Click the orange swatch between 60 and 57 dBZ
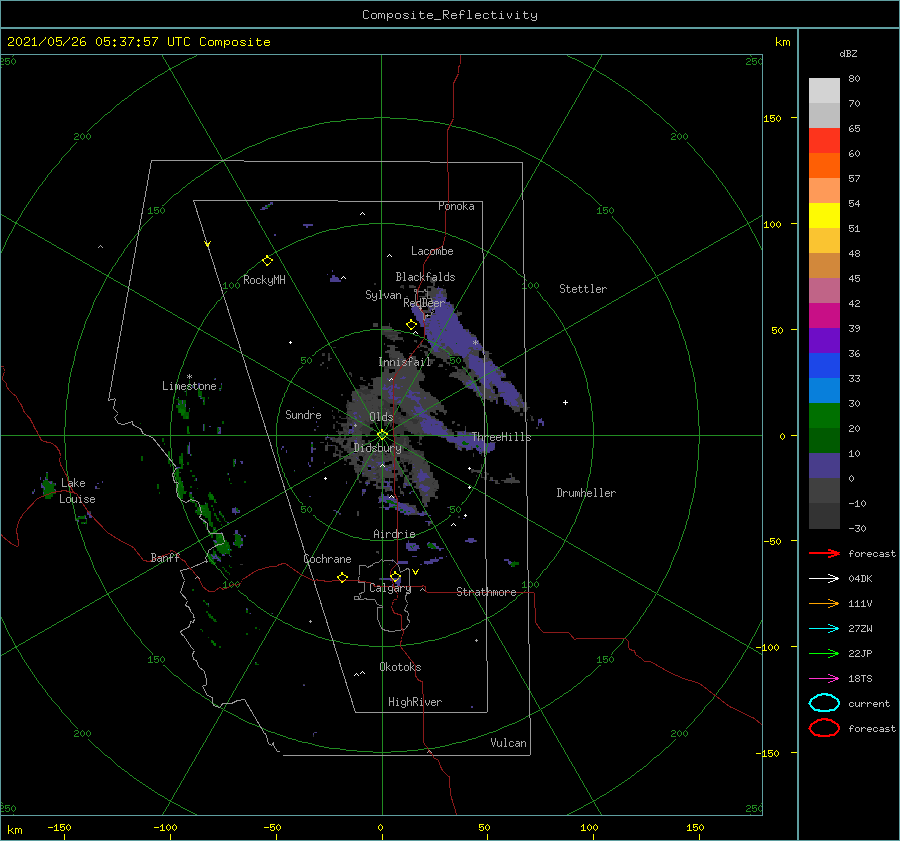Screen dimensions: 900x841 (x=824, y=166)
